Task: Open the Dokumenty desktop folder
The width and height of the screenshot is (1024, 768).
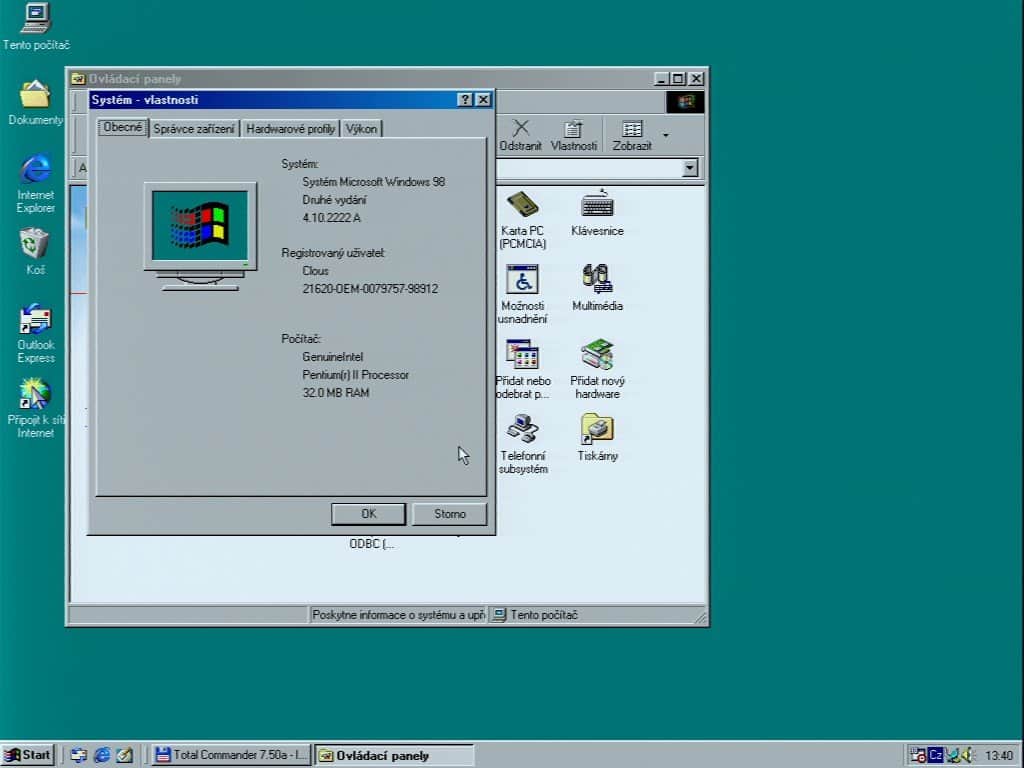Action: pos(35,103)
